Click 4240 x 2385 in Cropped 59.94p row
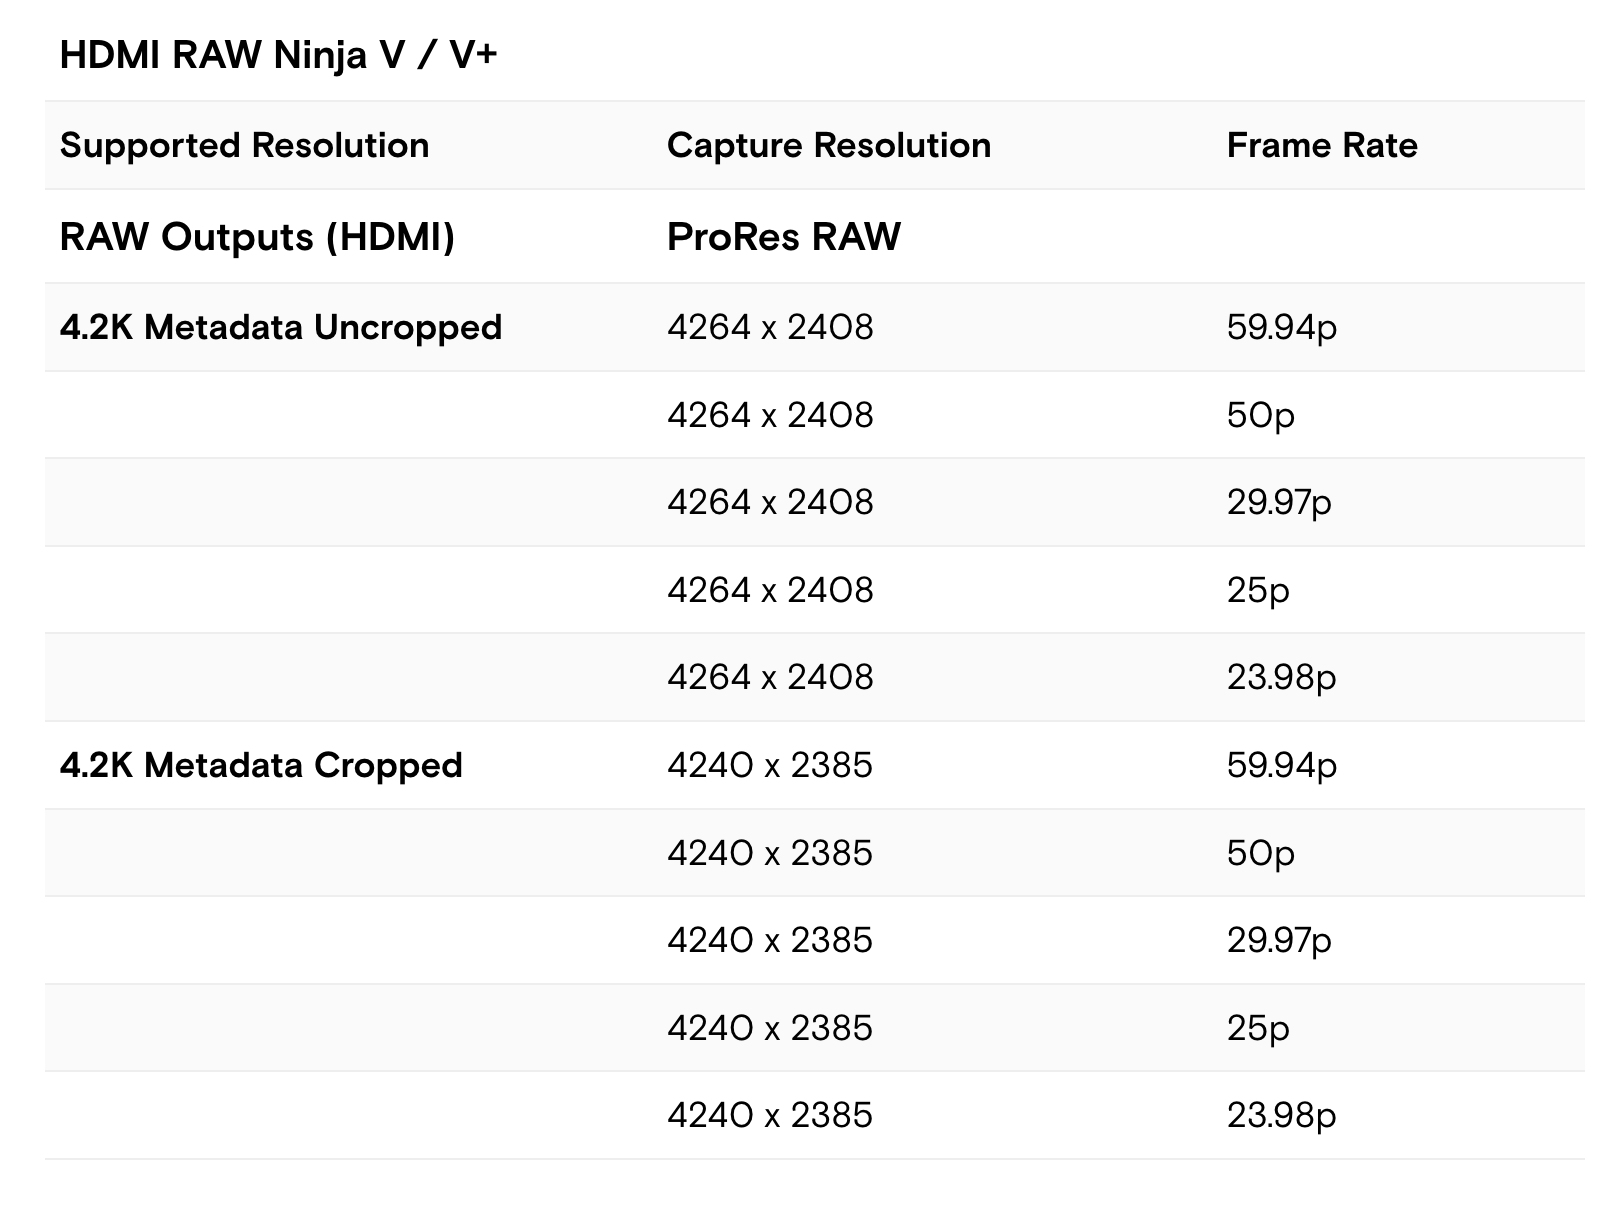Screen dimensions: 1606x1210 (770, 766)
